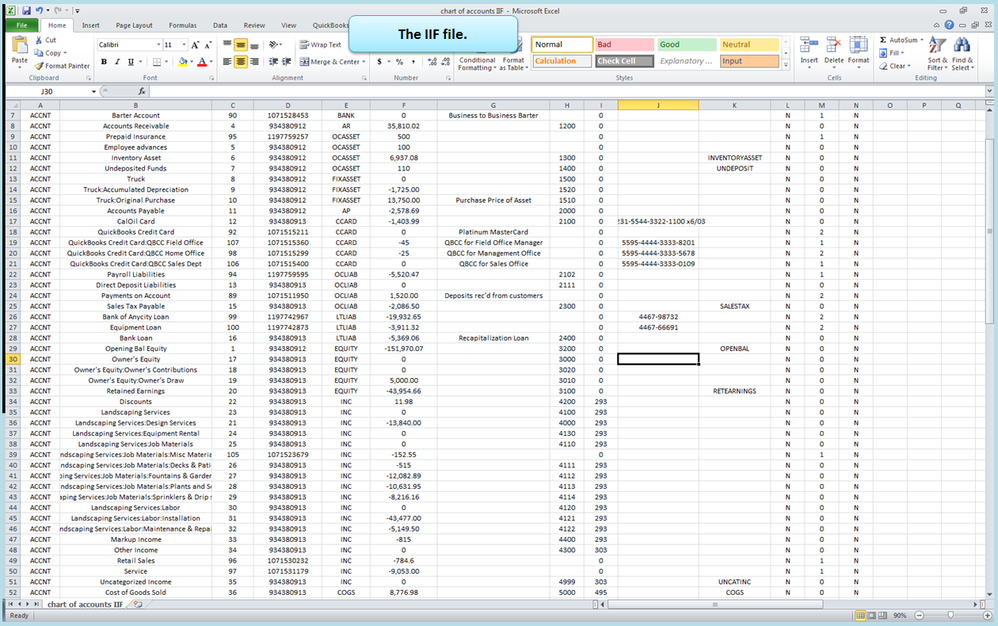Screen dimensions: 998x626
Task: Switch to the Data tab
Action: (220, 25)
